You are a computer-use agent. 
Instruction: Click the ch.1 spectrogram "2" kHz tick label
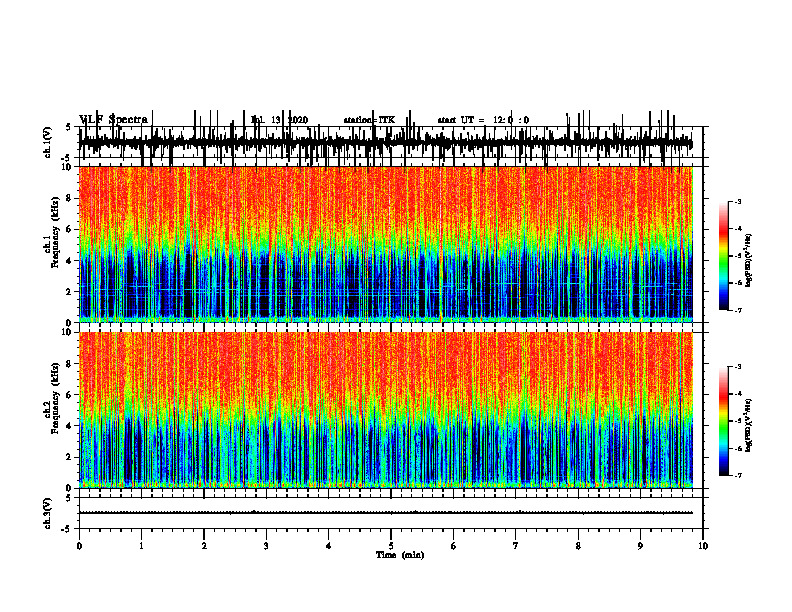[x=69, y=292]
